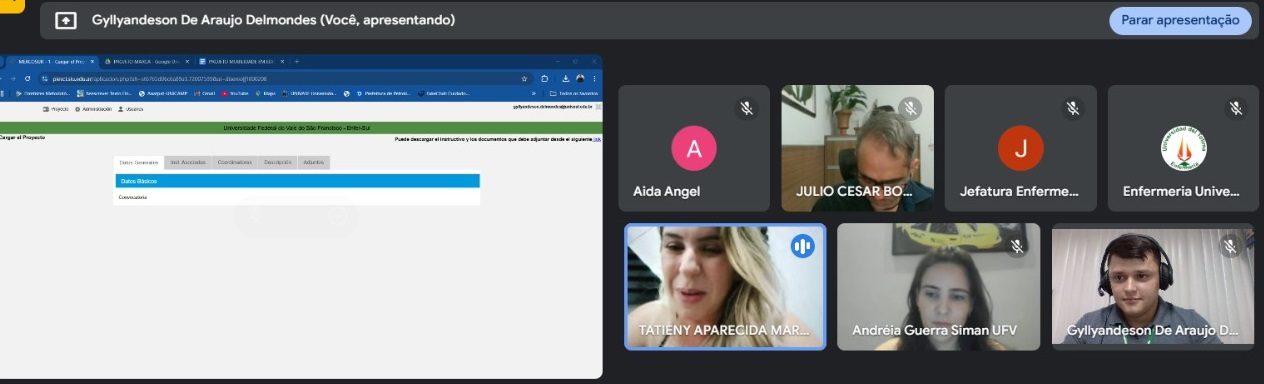Screen dimensions: 1264x384
Task: Switch to the Inst. Asociadas tab
Action: pyautogui.click(x=188, y=162)
